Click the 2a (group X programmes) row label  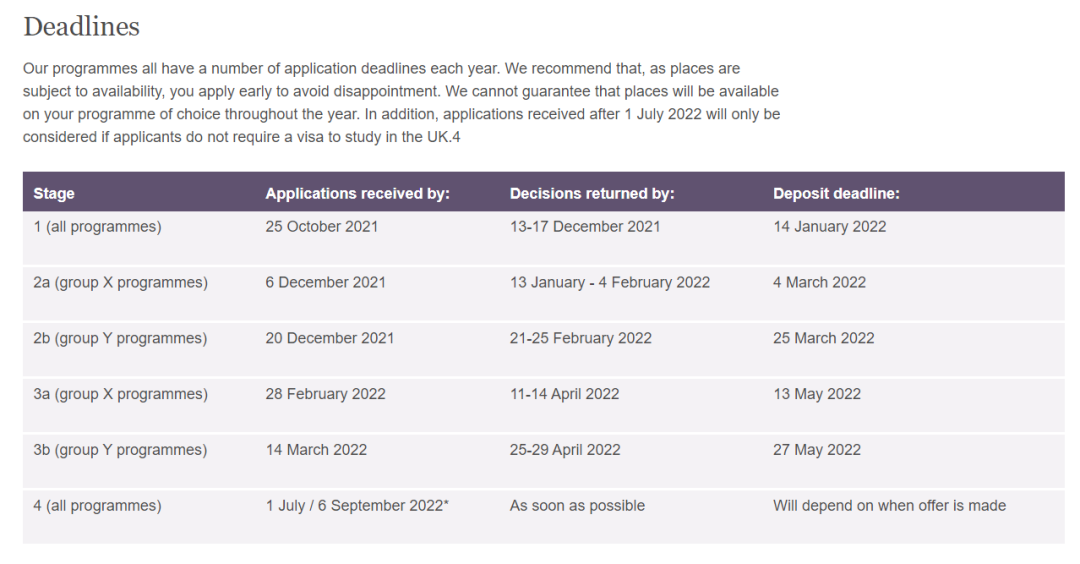tap(121, 282)
